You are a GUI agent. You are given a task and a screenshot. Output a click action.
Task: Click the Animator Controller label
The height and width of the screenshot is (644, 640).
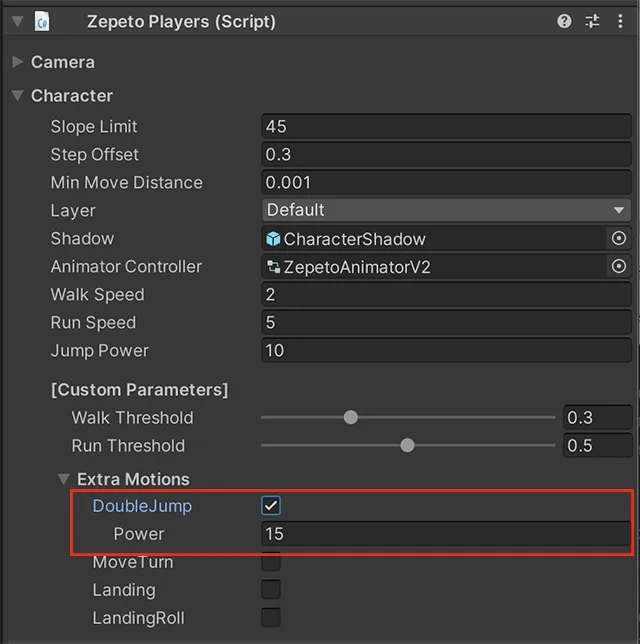click(126, 267)
